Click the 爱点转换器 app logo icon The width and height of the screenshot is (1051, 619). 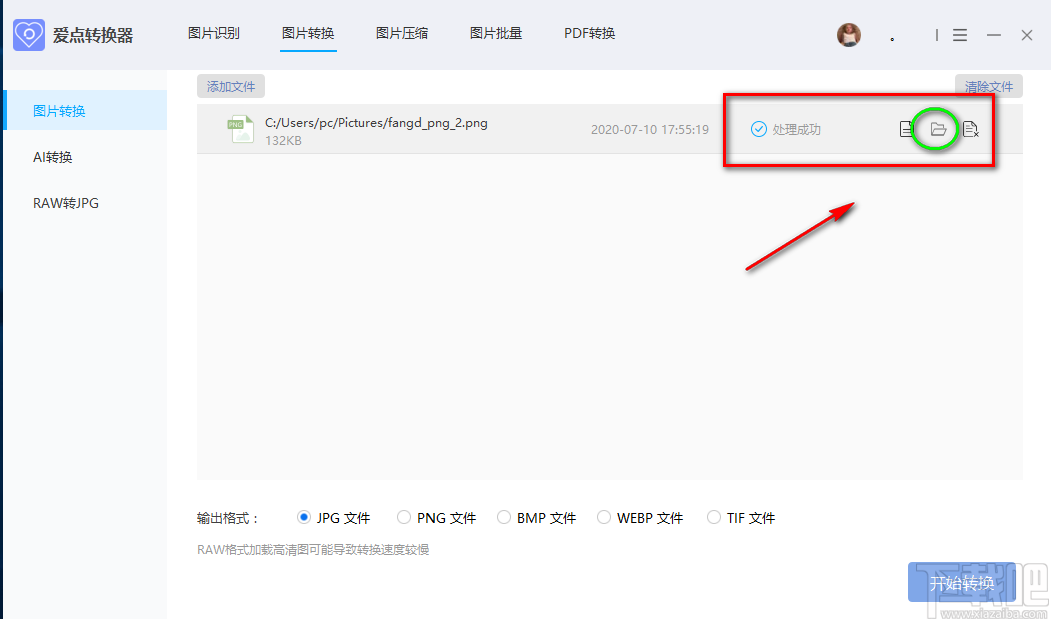29,33
